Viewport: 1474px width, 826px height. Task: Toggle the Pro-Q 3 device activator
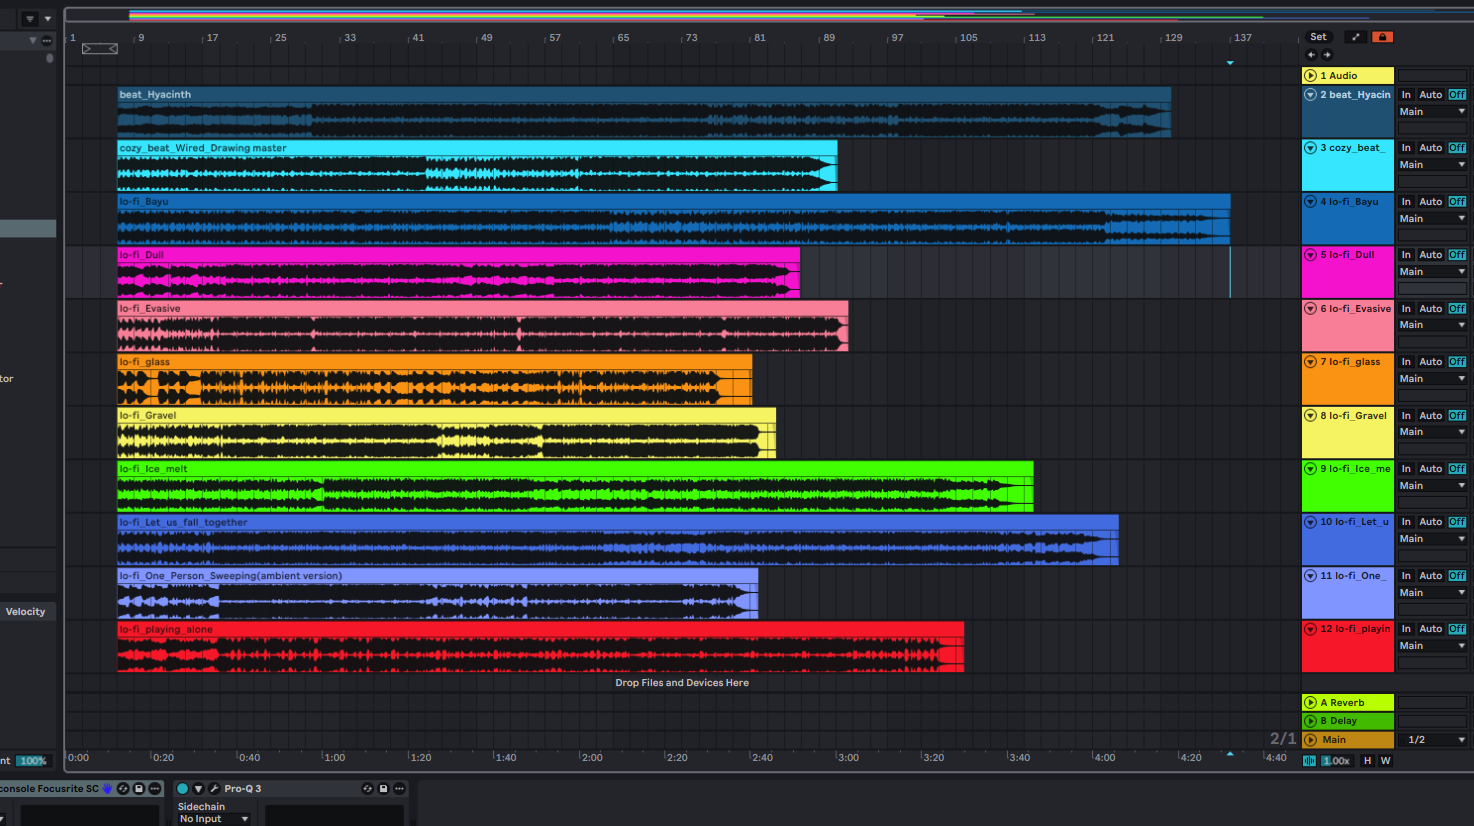coord(182,789)
